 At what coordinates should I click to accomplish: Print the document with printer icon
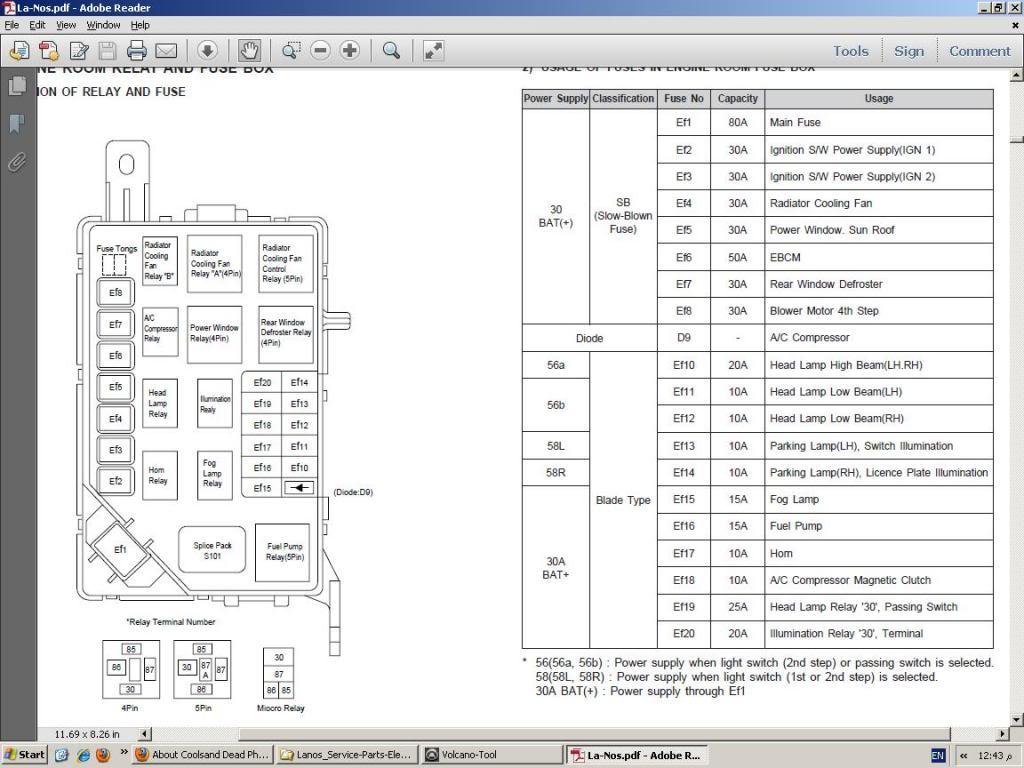click(136, 50)
